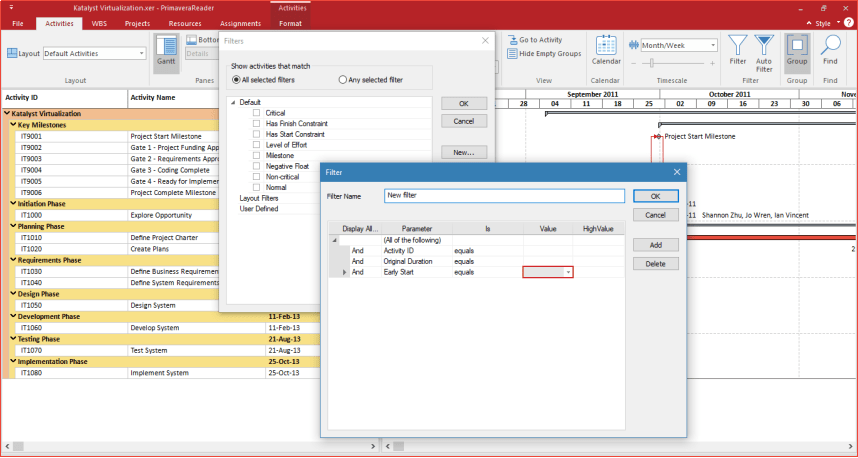Viewport: 858px width, 458px height.
Task: Collapse the Katalyst Virtualization group
Action: coord(7,114)
